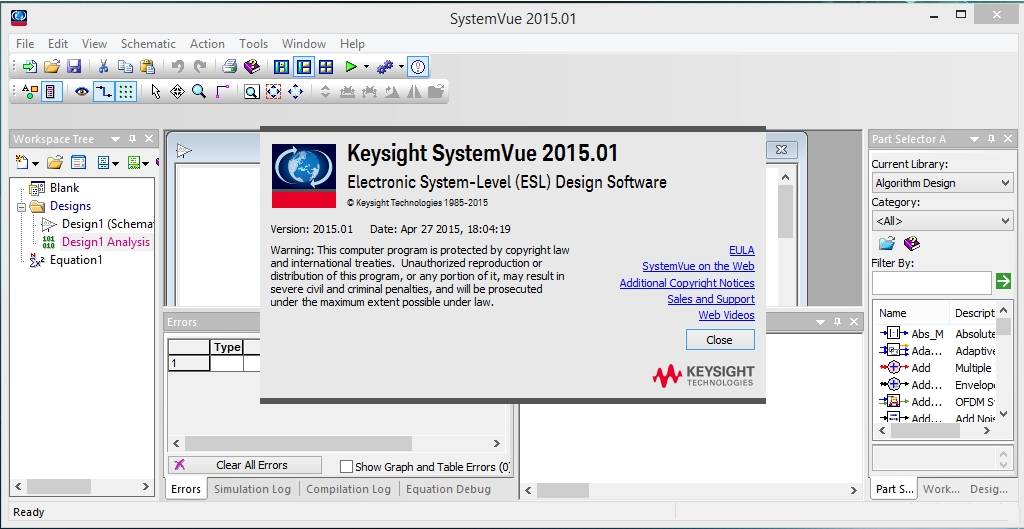Run the simulation with the green play icon
This screenshot has height=529, width=1024.
click(351, 67)
